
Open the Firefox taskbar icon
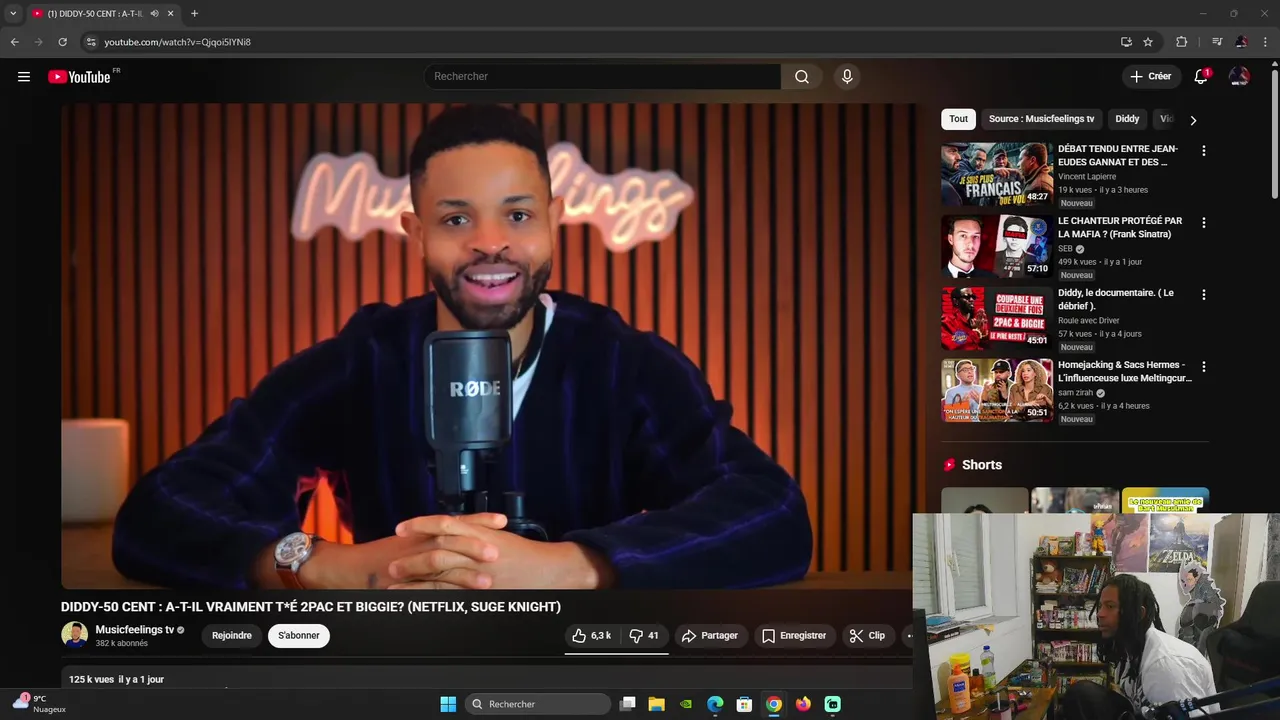[803, 704]
